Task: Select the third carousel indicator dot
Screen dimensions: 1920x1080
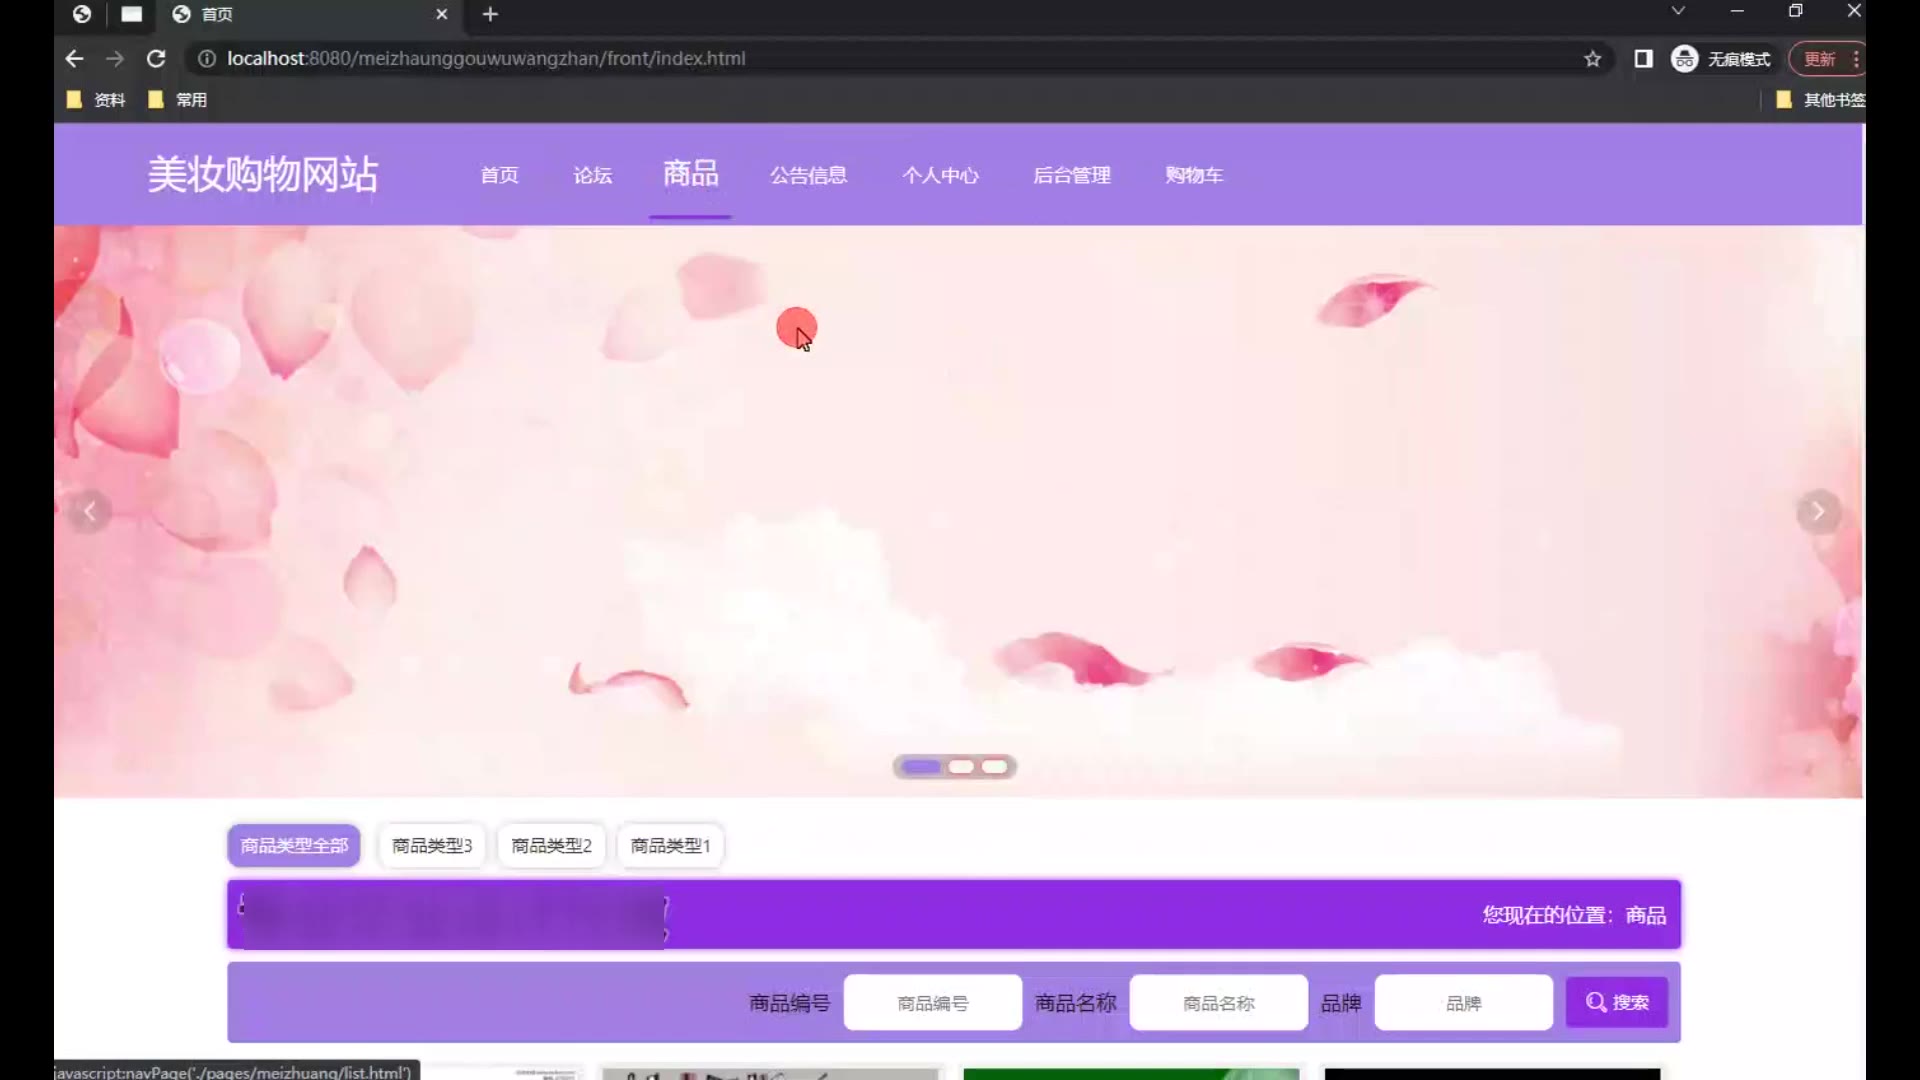Action: pos(994,767)
